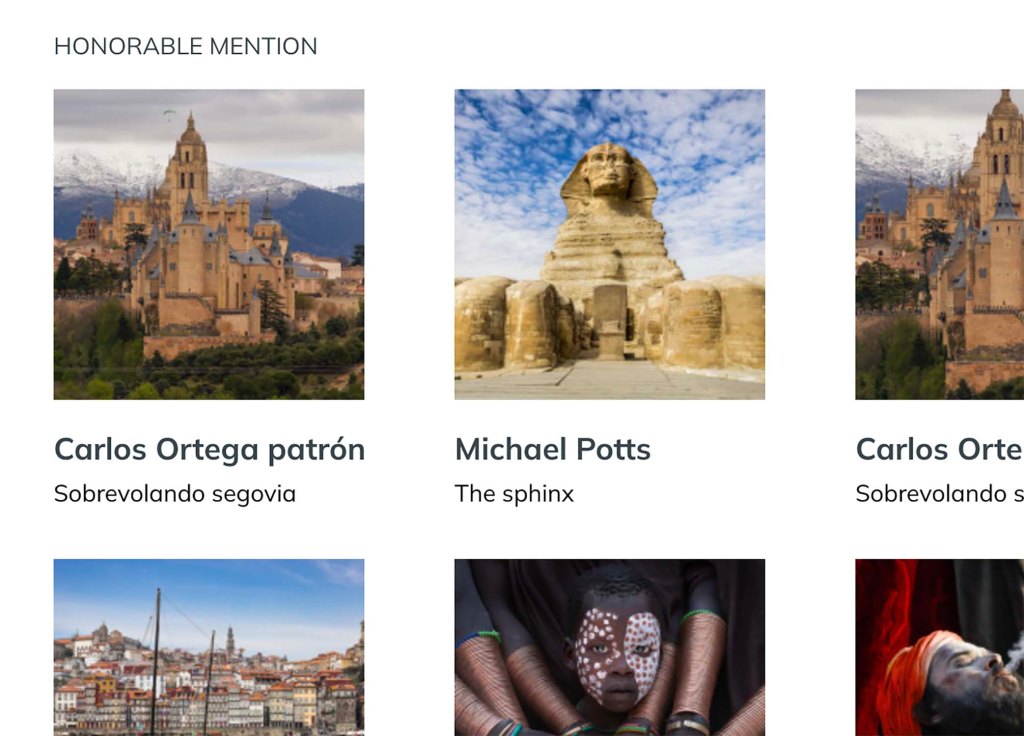
Task: Open the riverside city with boat masts photo
Action: pos(209,647)
